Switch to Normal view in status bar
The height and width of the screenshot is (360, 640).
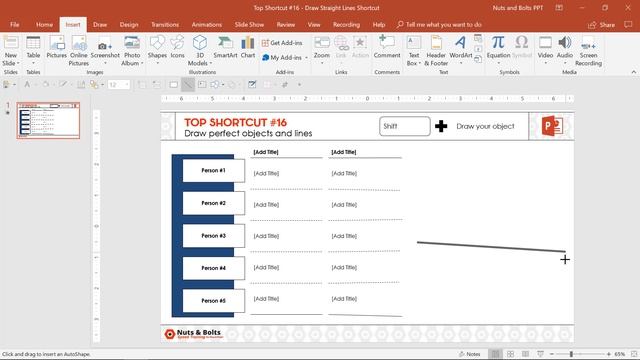(495, 354)
